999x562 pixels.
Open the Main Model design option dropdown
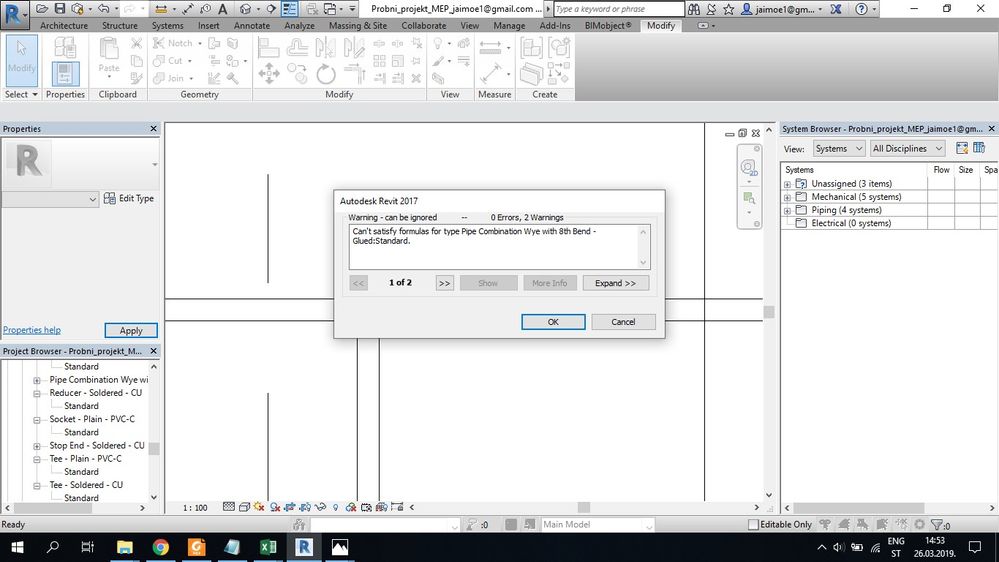click(x=597, y=524)
